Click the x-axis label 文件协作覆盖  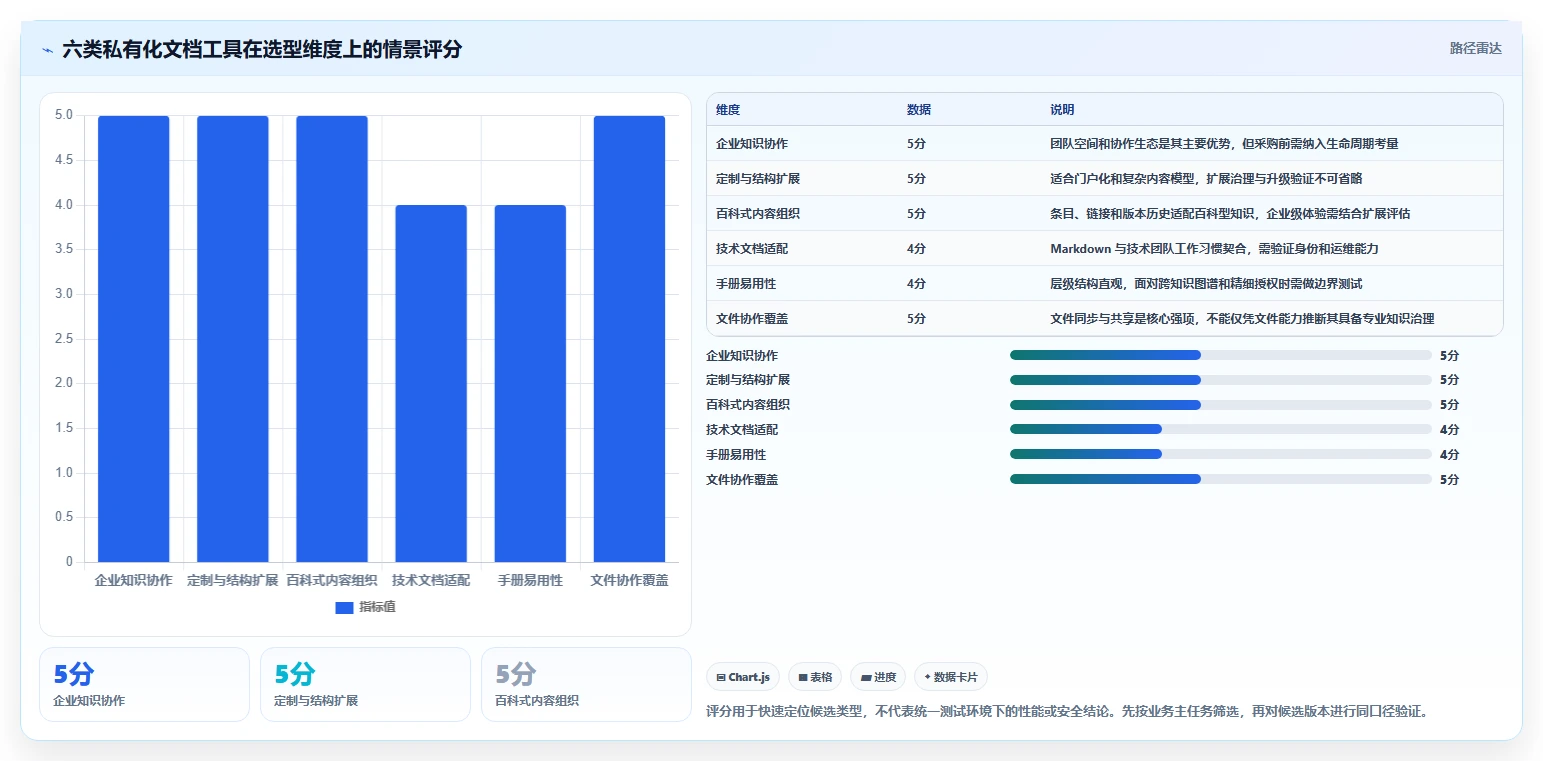(629, 580)
